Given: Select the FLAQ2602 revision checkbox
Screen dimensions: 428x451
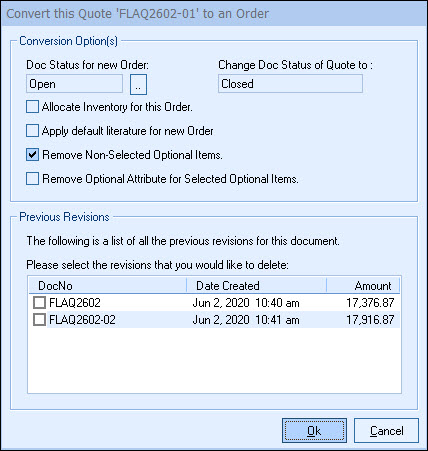Looking at the screenshot, I should tap(39, 303).
